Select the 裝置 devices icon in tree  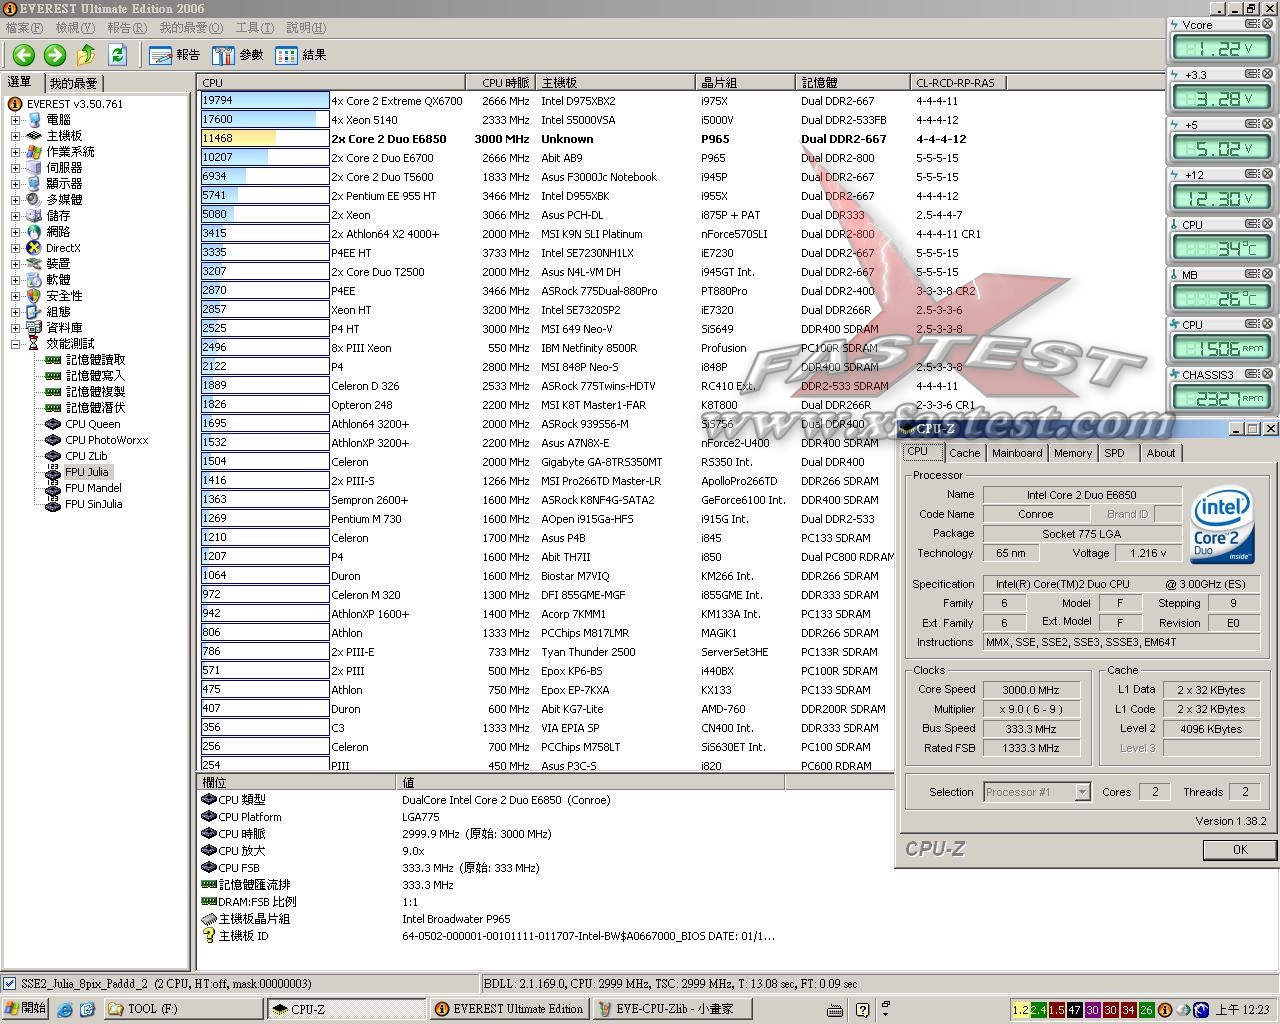point(34,264)
